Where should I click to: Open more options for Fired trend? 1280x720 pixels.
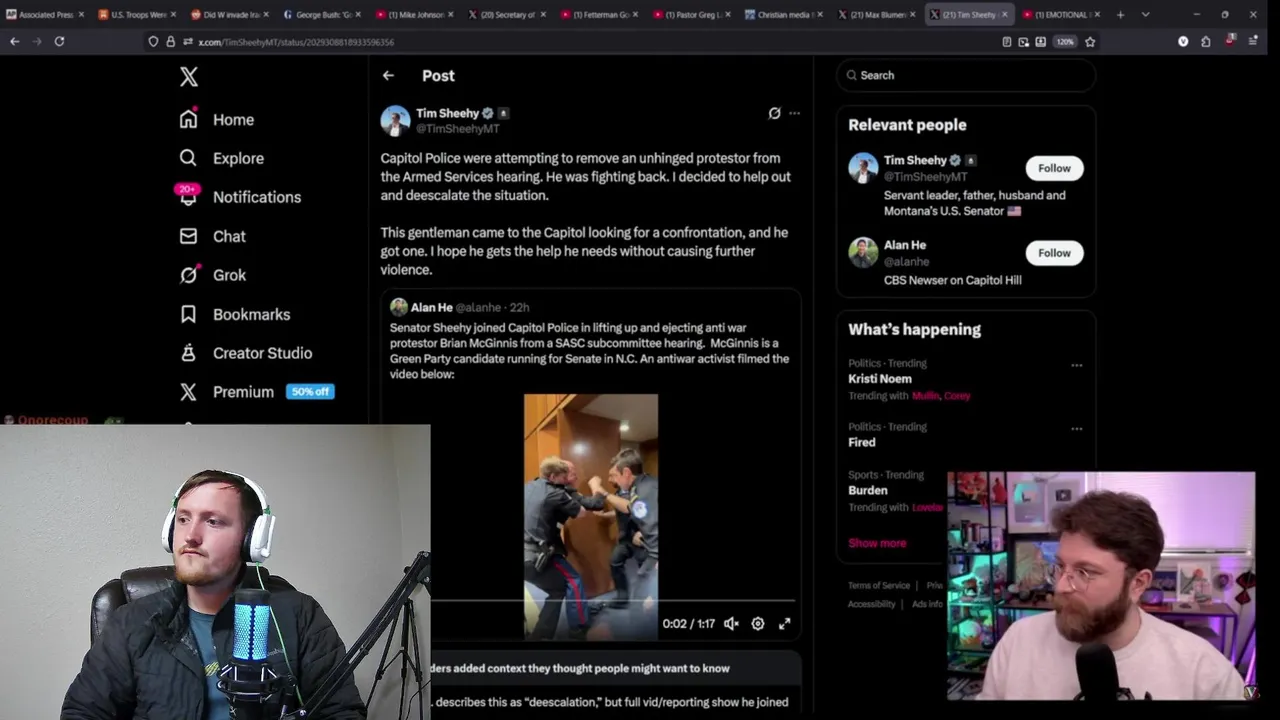(1077, 428)
